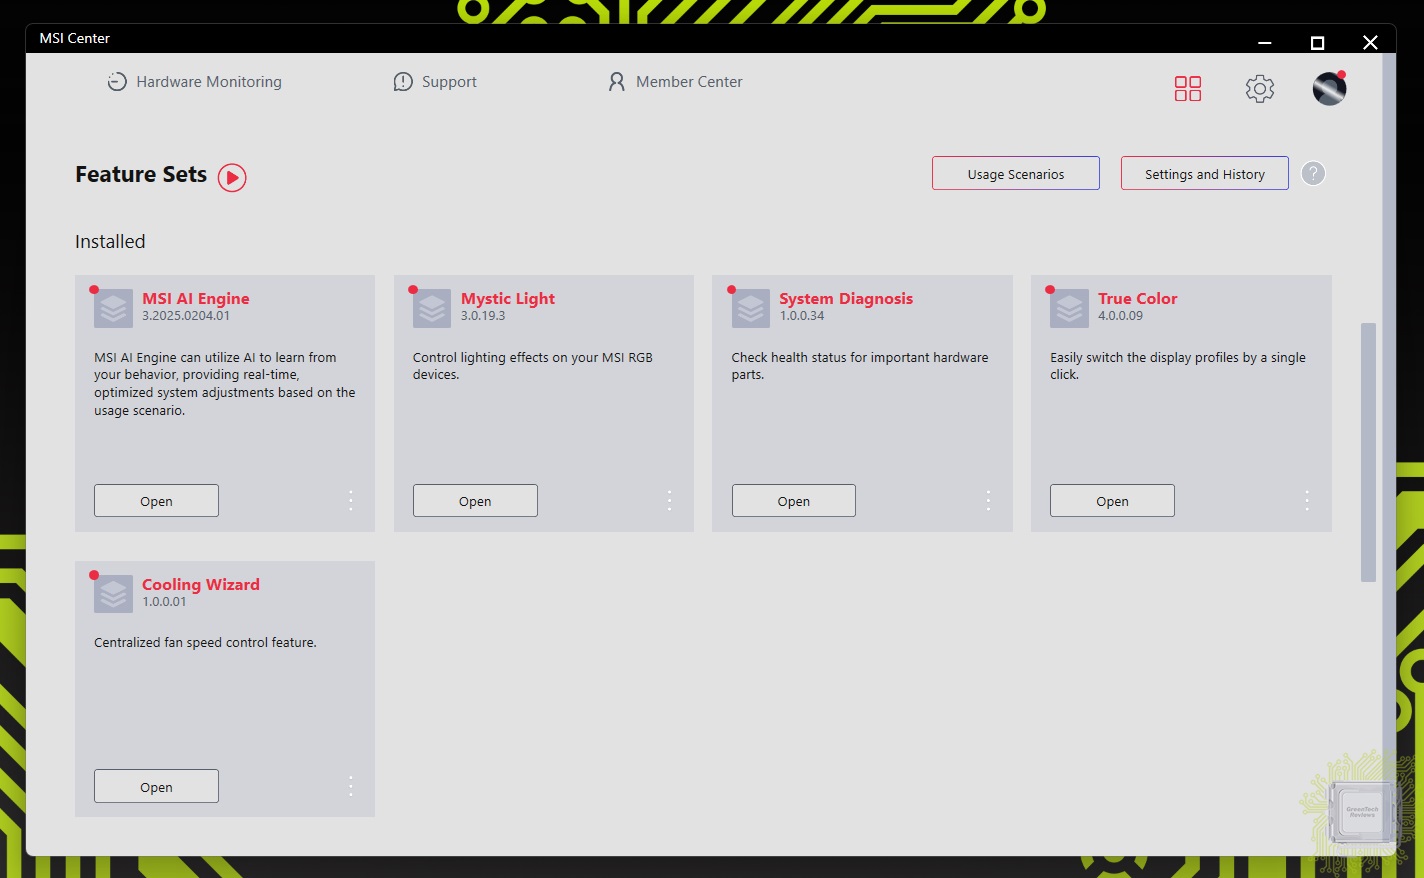The image size is (1424, 878).
Task: Open the True Color feature
Action: point(1112,501)
